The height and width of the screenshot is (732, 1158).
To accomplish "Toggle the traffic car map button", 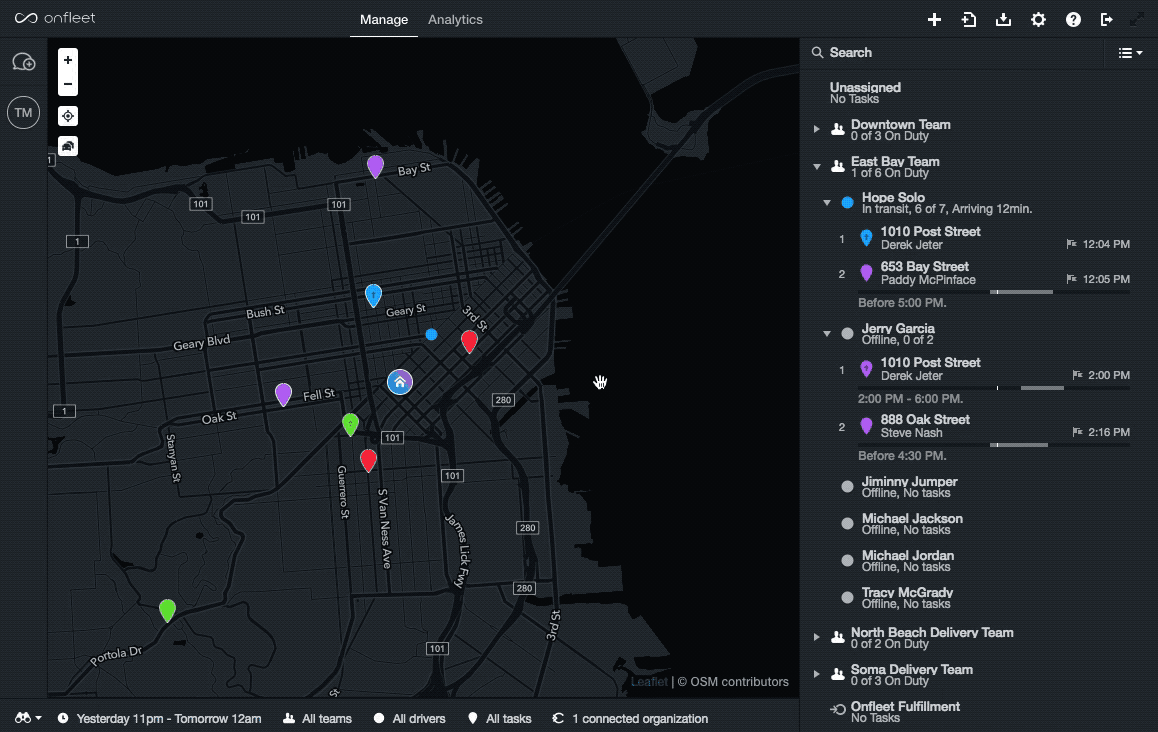I will tap(68, 146).
